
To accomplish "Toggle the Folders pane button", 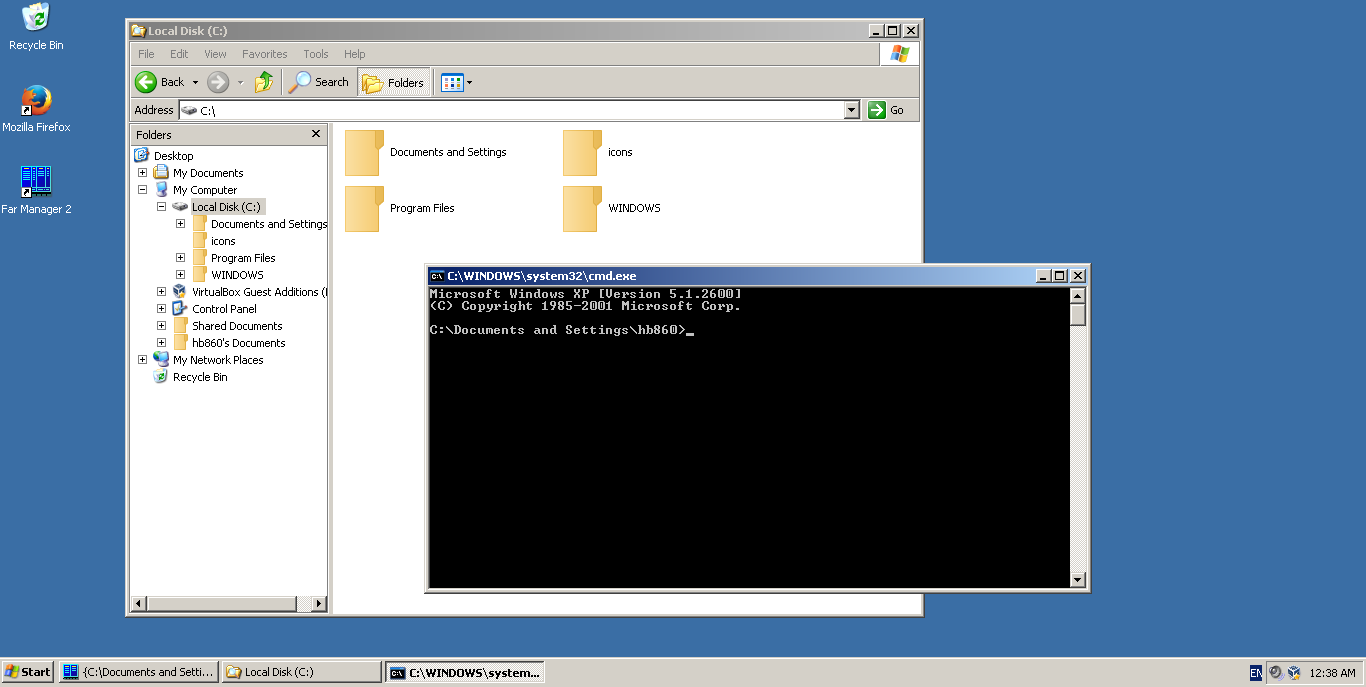I will pos(393,82).
